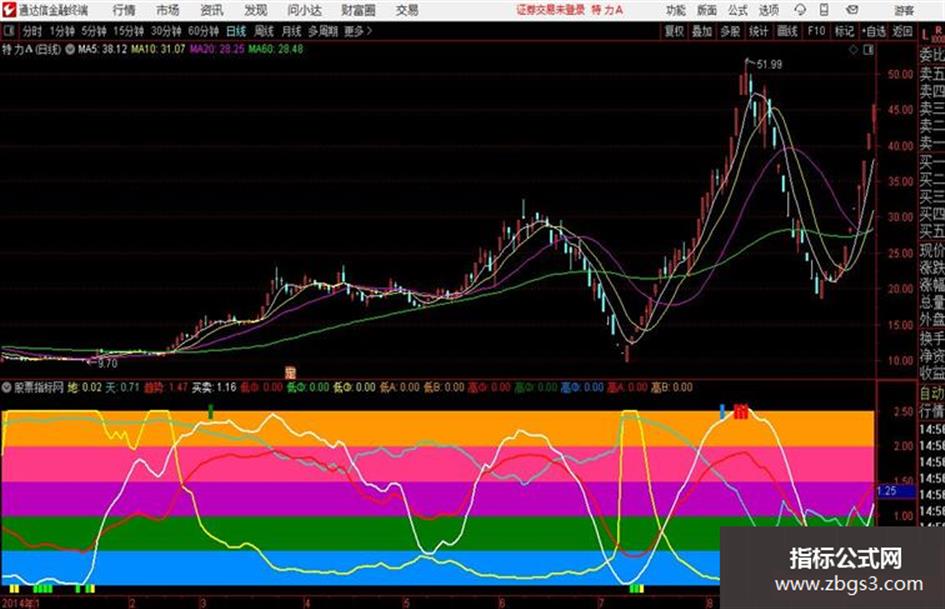The width and height of the screenshot is (945, 609).
Task: Click the 买卖: 1.16 indicator value
Action: coord(214,387)
